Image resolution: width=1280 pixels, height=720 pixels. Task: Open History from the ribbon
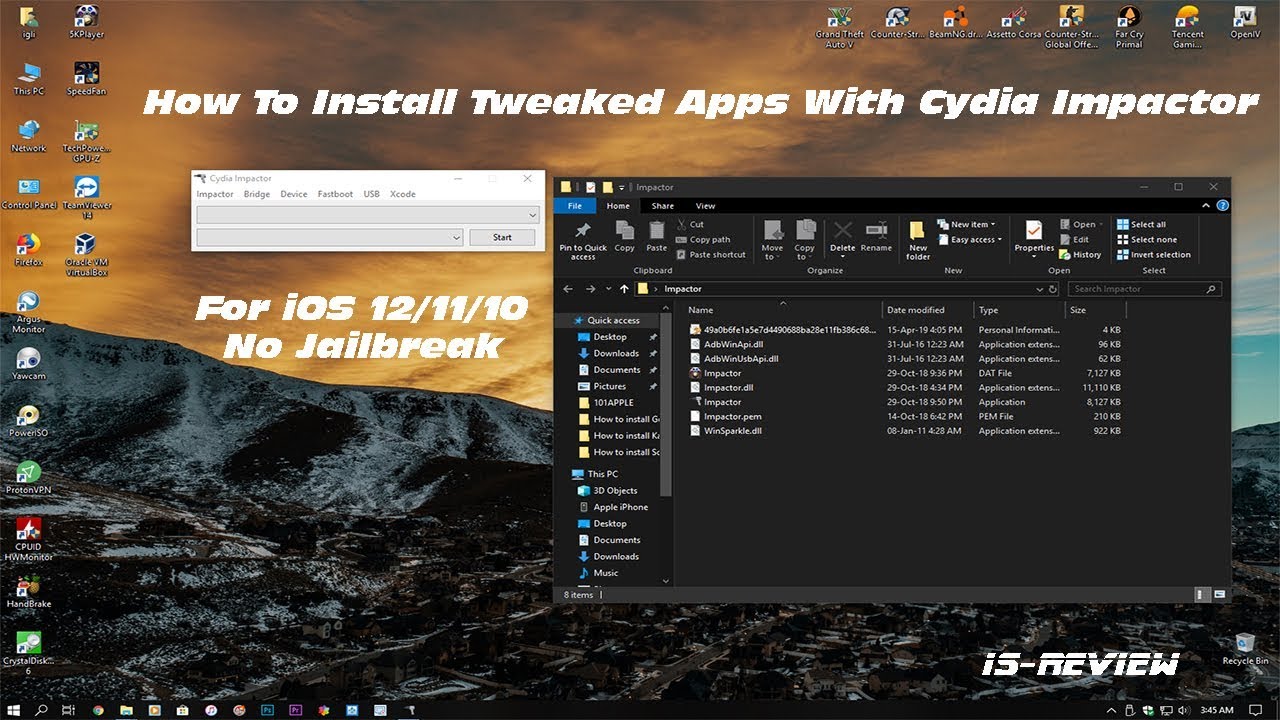(1080, 255)
